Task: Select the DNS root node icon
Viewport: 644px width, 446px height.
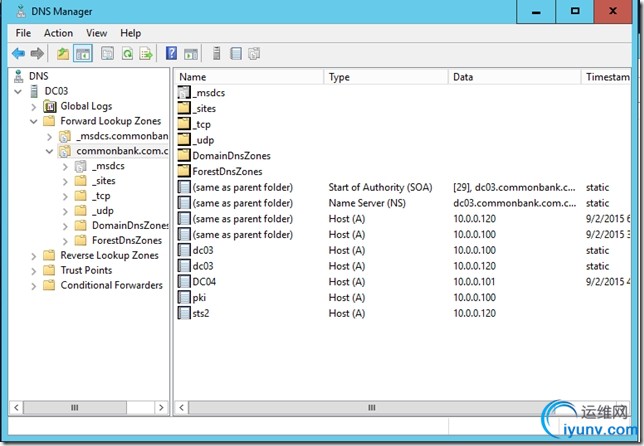Action: coord(19,76)
